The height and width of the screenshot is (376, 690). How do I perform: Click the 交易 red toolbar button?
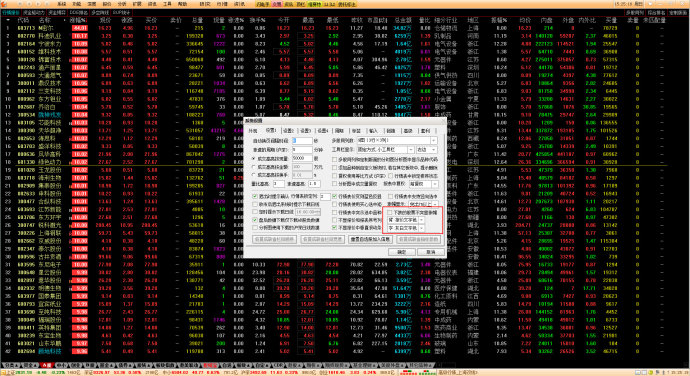coord(276,4)
